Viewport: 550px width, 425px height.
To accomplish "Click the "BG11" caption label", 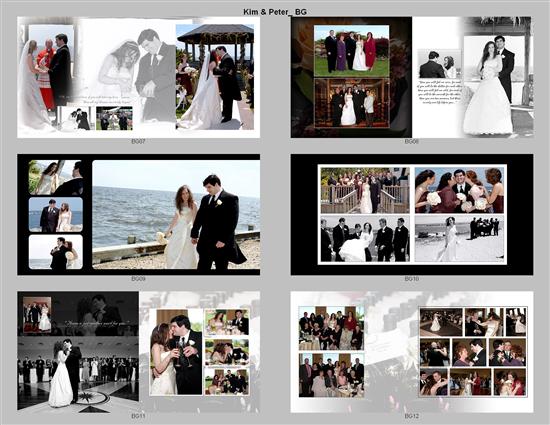I will (138, 416).
